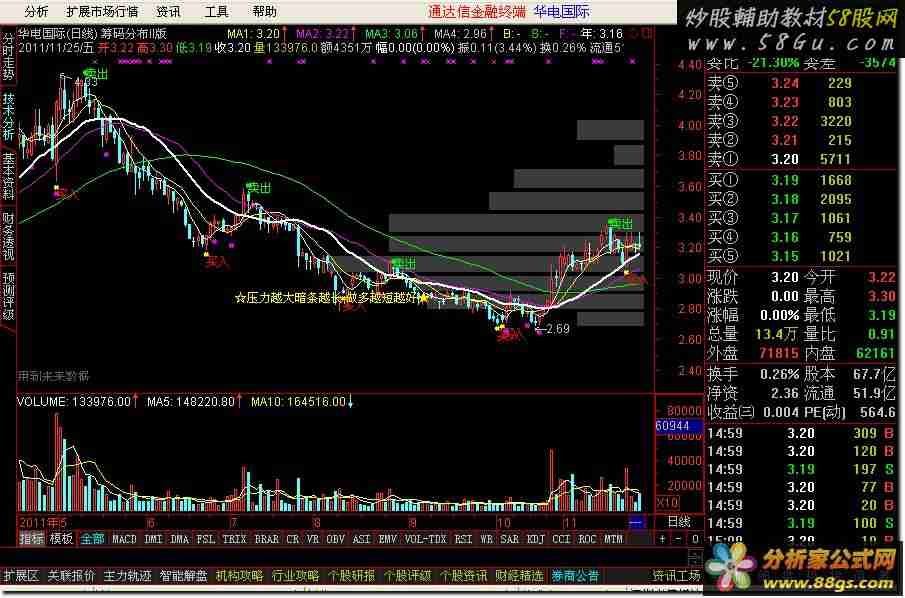Select the 指标 tab in indicator bar
The image size is (905, 598).
(x=31, y=539)
